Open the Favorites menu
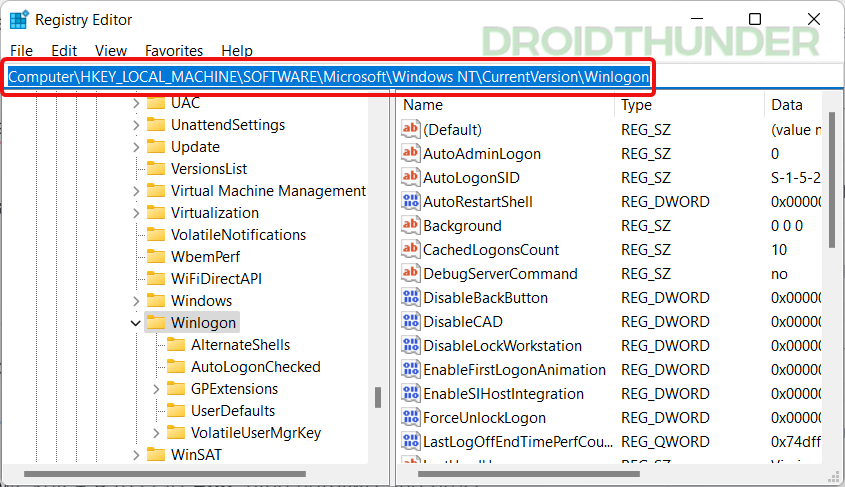This screenshot has width=845, height=487. 173,50
